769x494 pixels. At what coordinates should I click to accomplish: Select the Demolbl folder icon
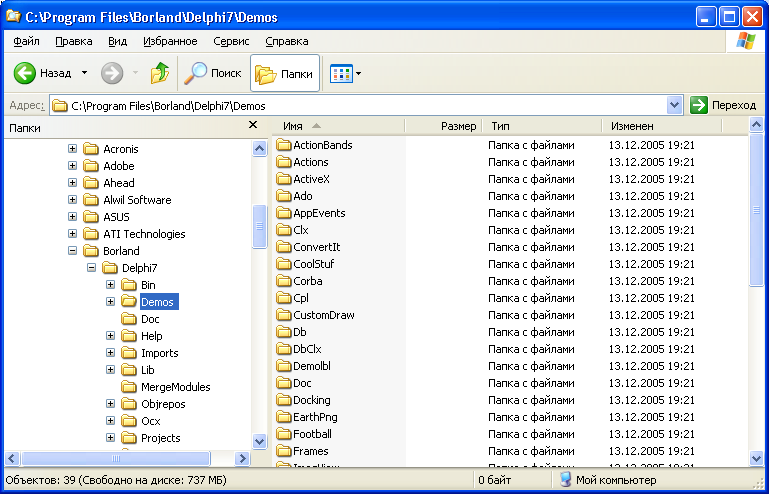283,366
